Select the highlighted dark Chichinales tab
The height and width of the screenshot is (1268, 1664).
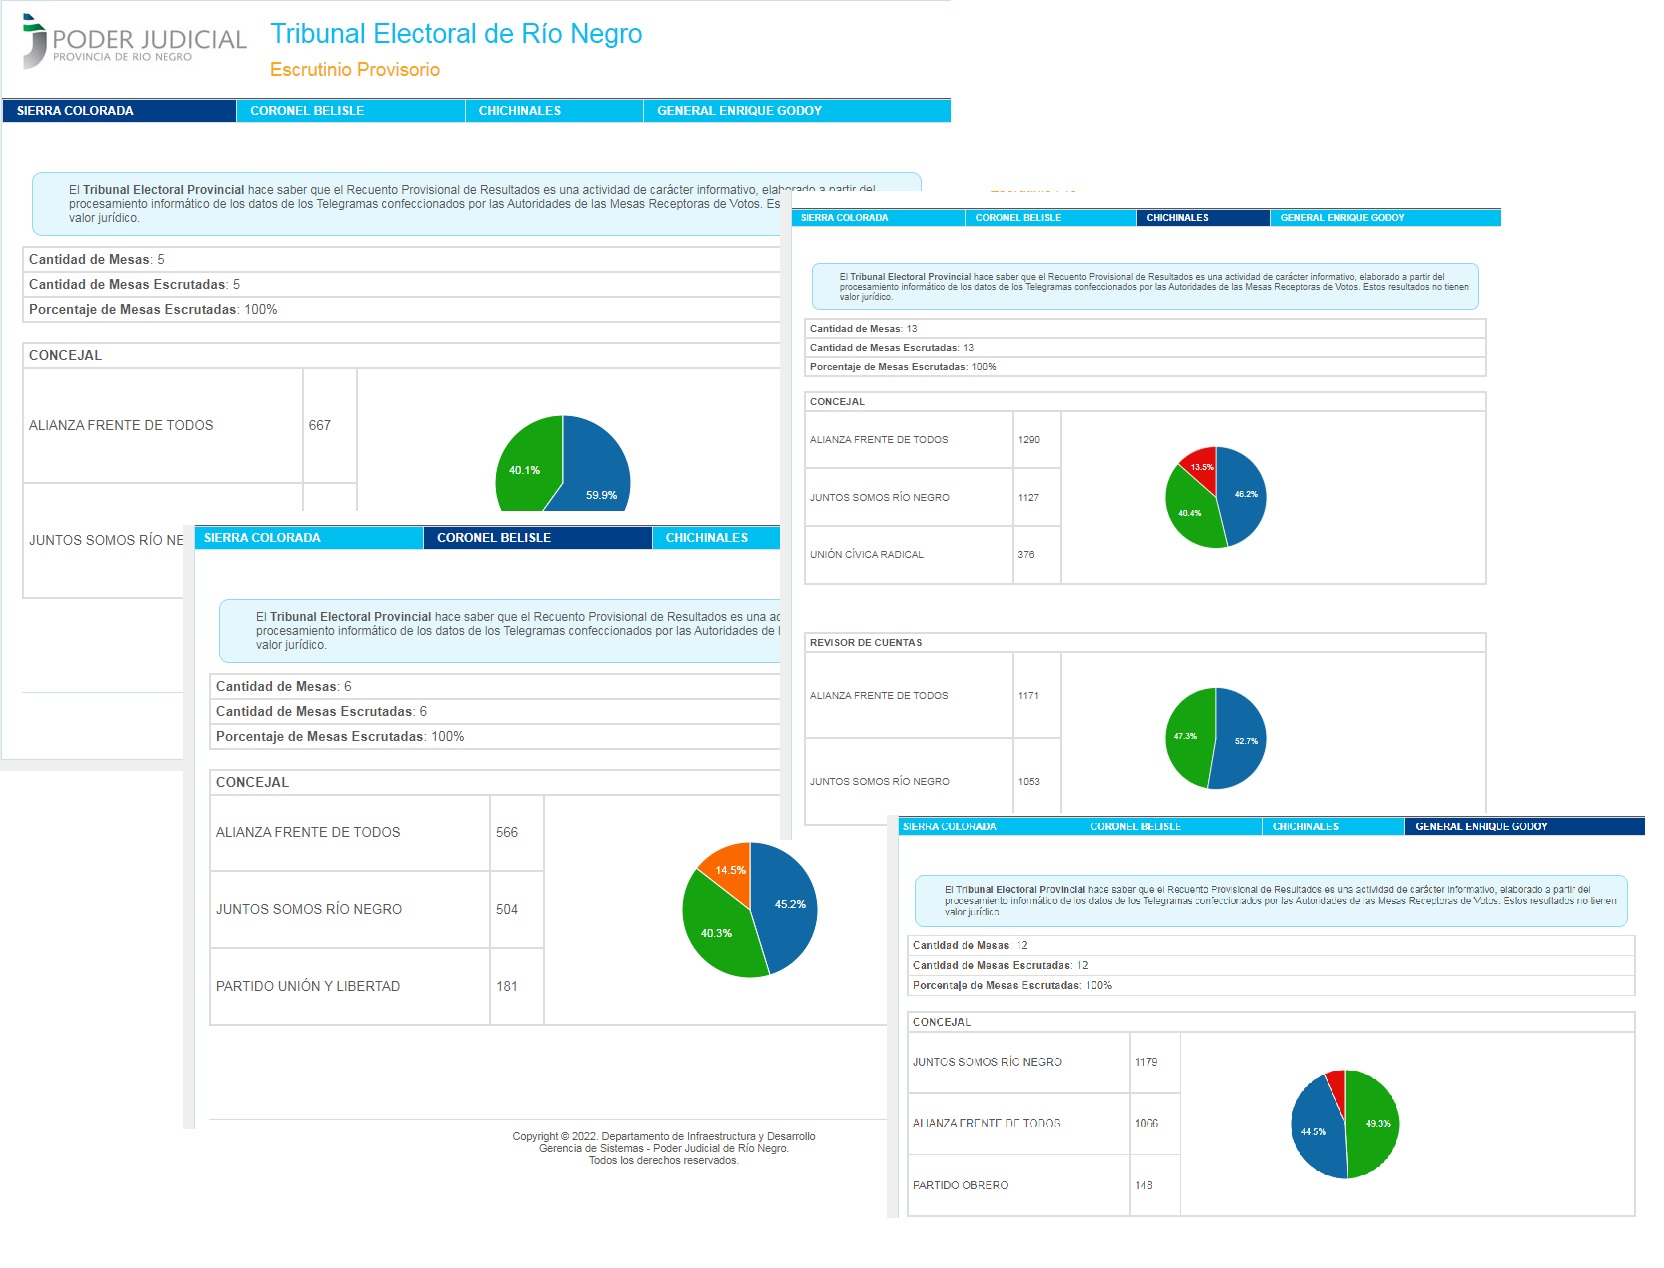click(1177, 218)
